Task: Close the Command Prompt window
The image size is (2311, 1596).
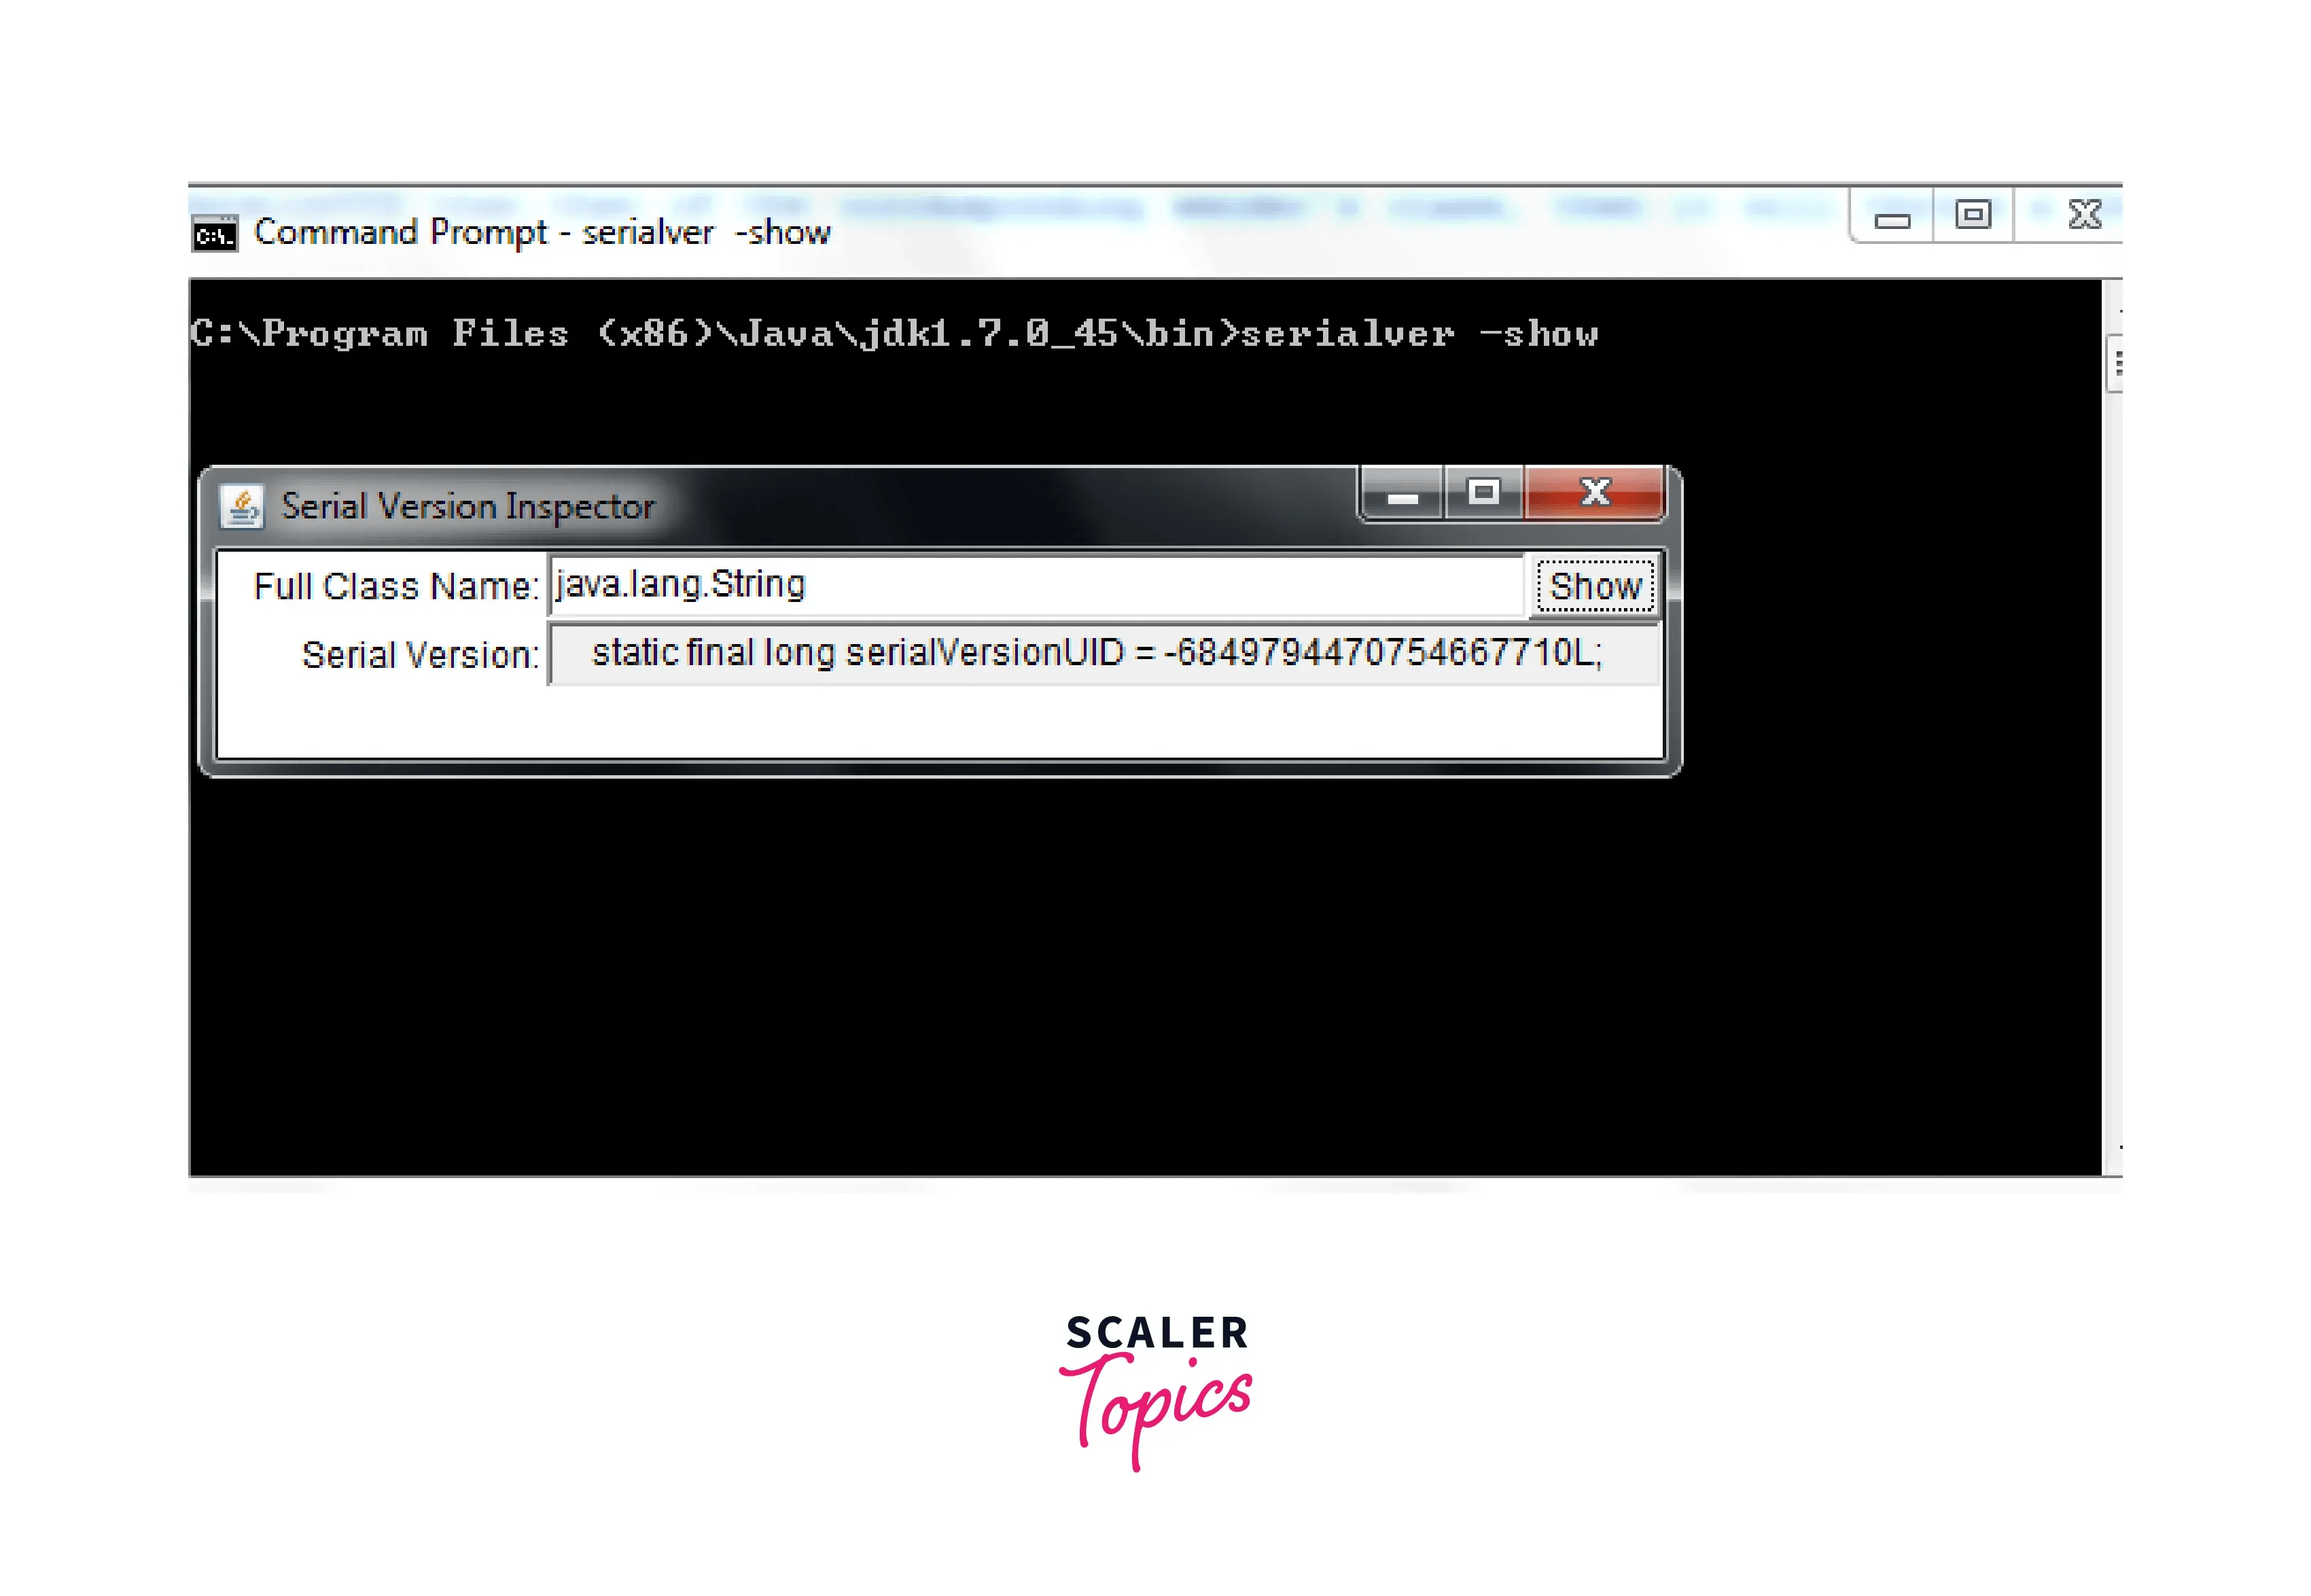Action: click(2084, 215)
